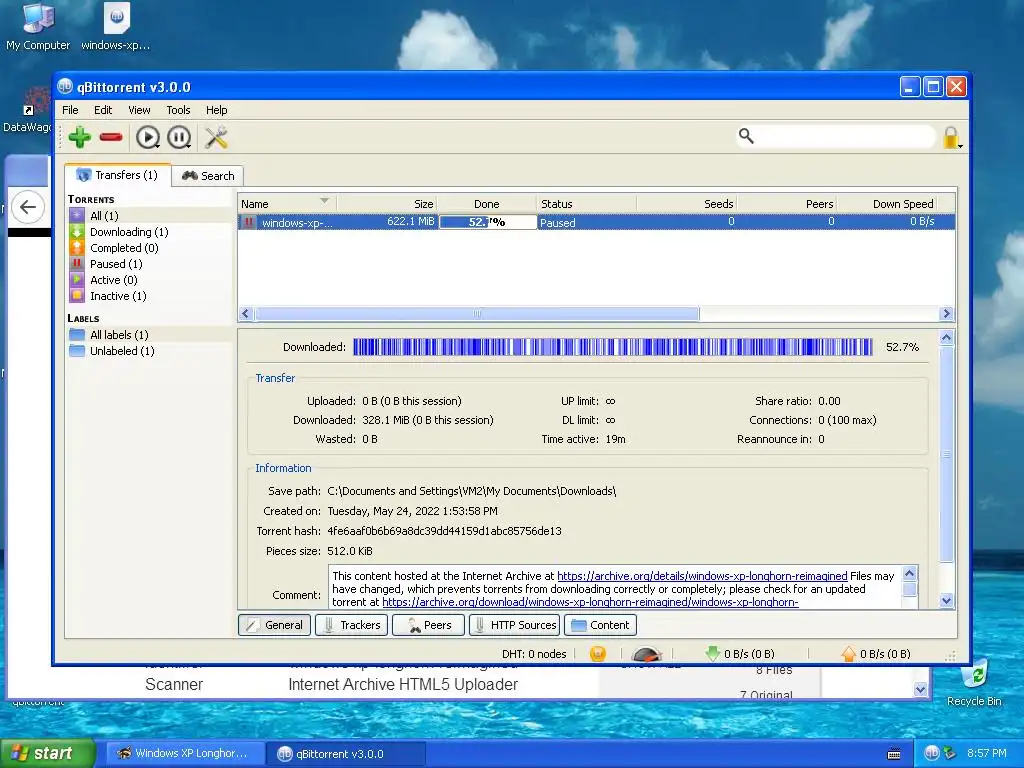The image size is (1024, 768).
Task: Sort by the Size column header
Action: [387, 204]
